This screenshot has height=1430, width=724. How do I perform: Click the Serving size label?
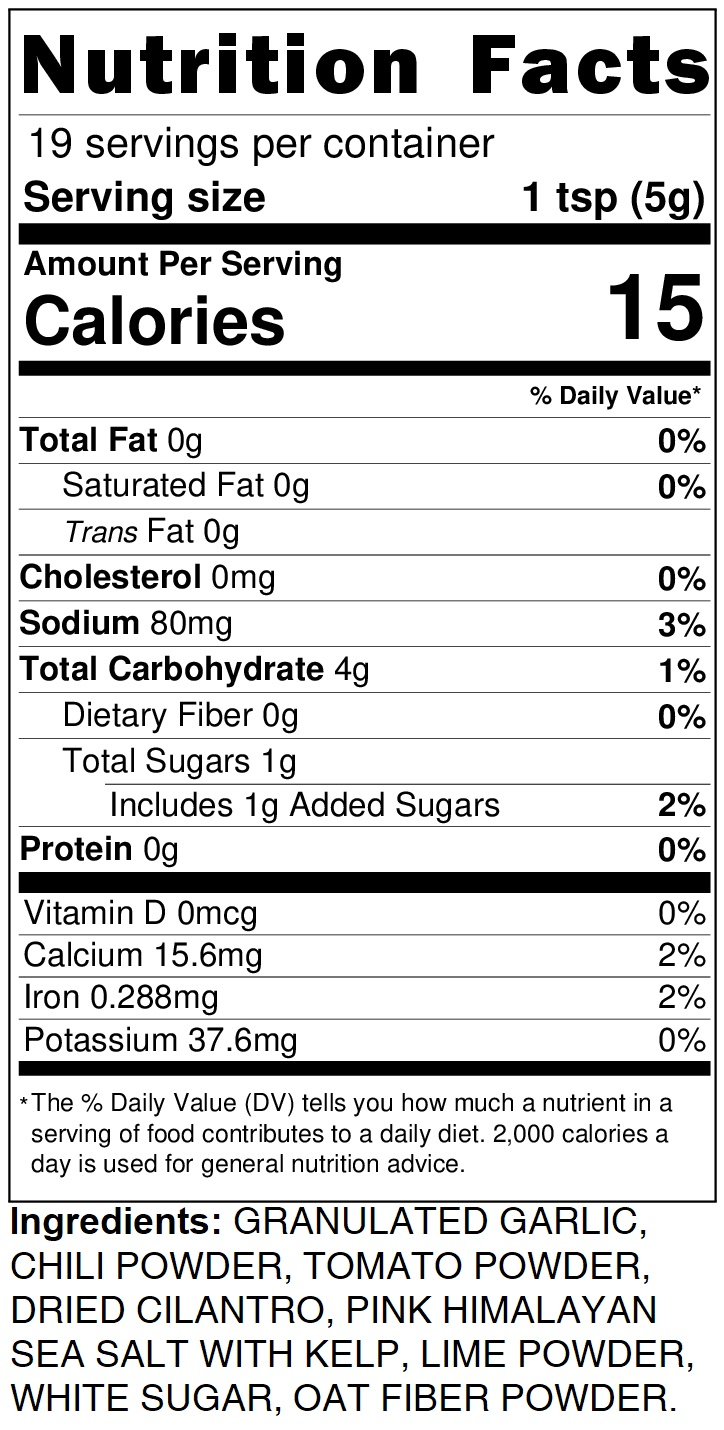tap(144, 197)
